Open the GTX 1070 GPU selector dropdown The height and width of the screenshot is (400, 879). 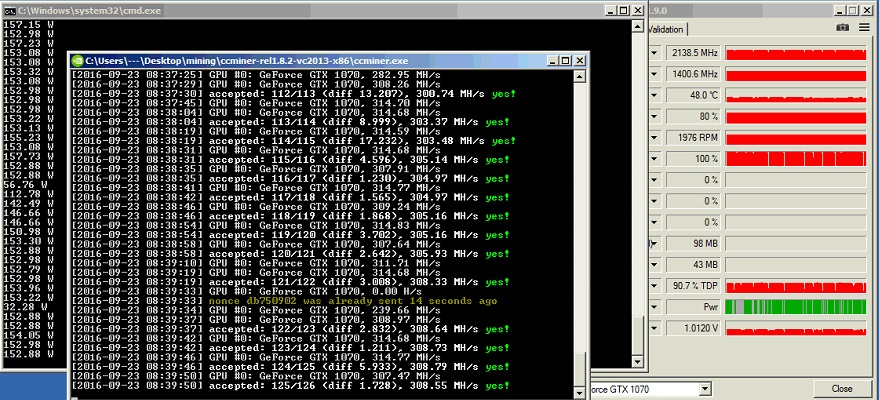[x=705, y=388]
